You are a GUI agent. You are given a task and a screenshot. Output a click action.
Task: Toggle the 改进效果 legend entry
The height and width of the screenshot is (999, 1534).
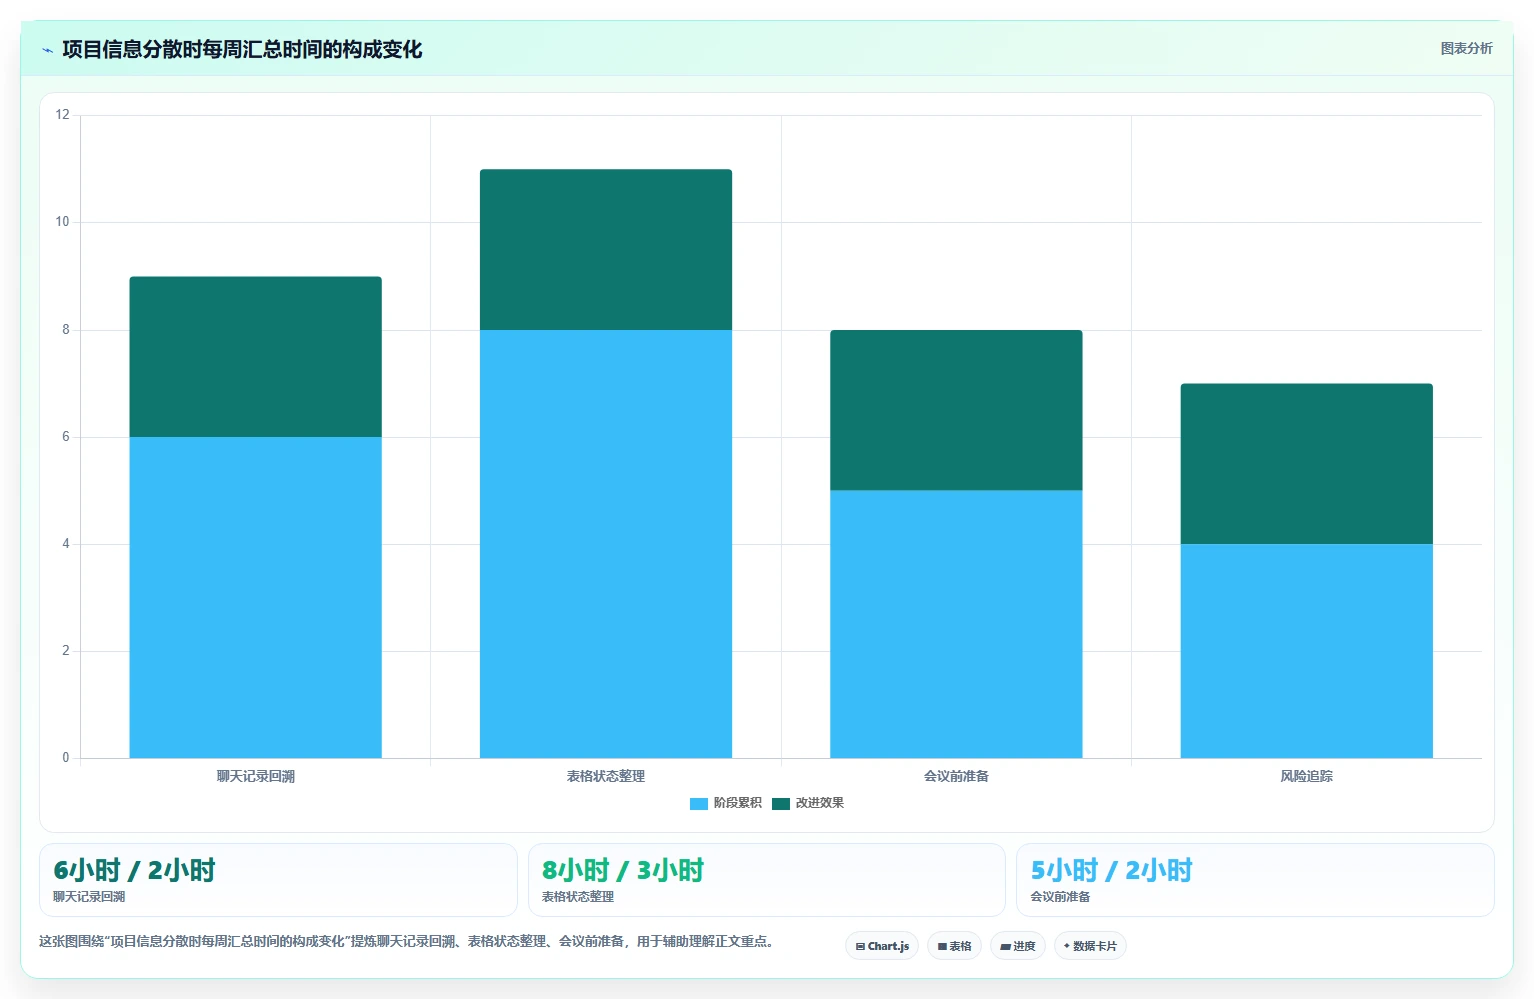tap(808, 803)
